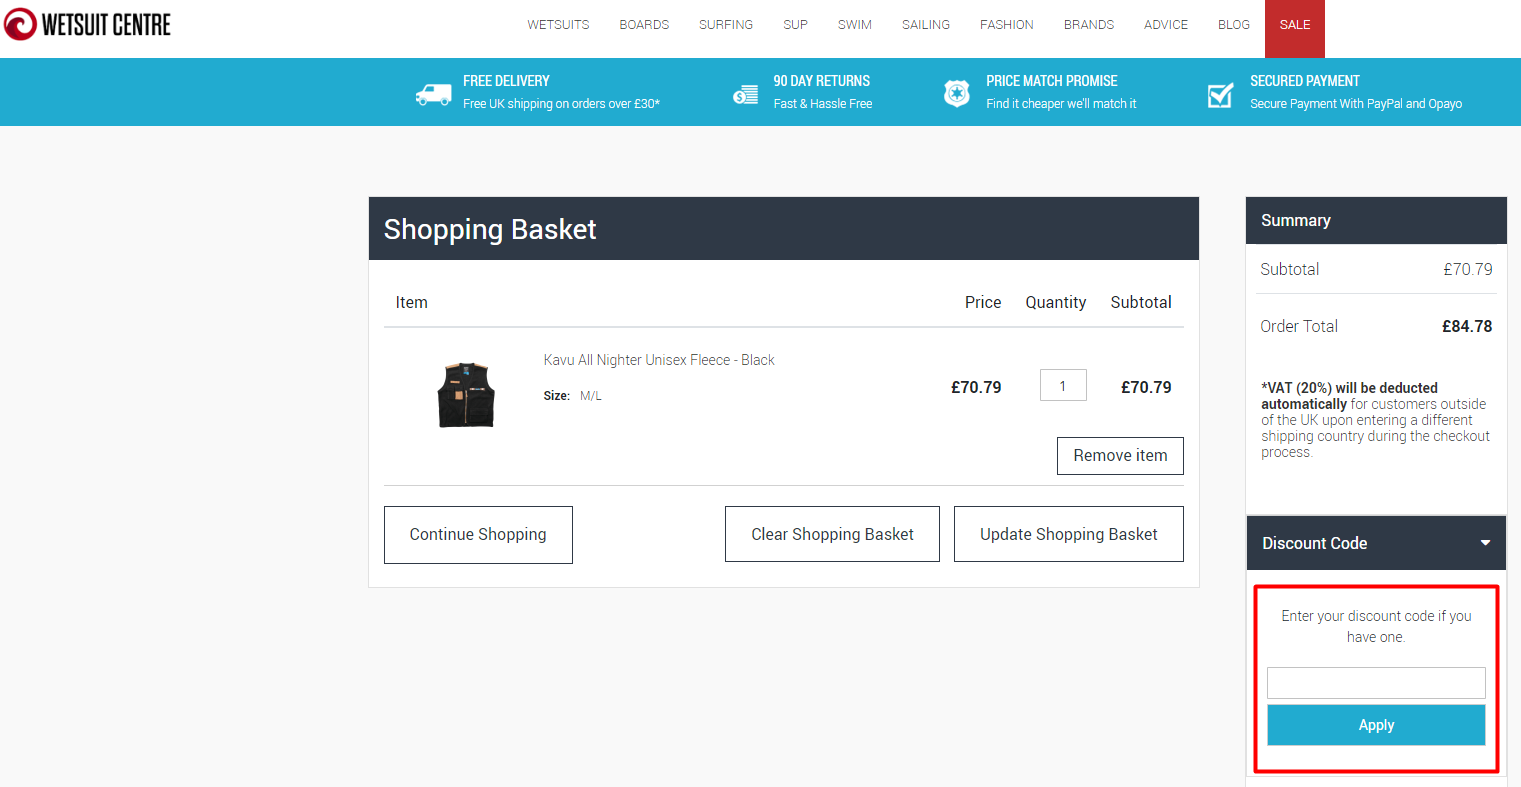Open the Kavu All Nighter Fleece product link

pyautogui.click(x=658, y=359)
